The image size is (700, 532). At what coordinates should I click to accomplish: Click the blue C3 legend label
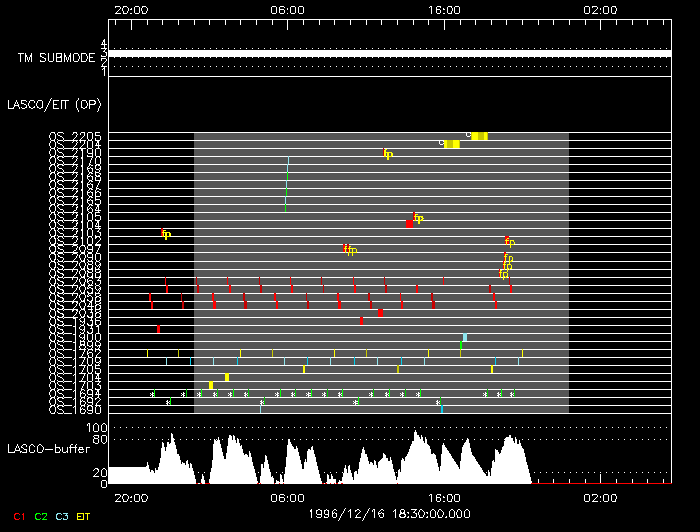[x=62, y=516]
